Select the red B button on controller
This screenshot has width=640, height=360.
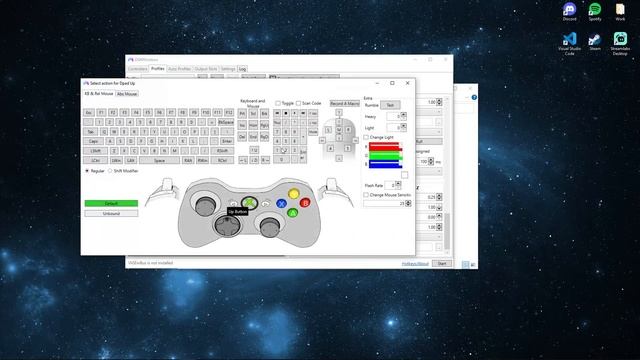[305, 202]
